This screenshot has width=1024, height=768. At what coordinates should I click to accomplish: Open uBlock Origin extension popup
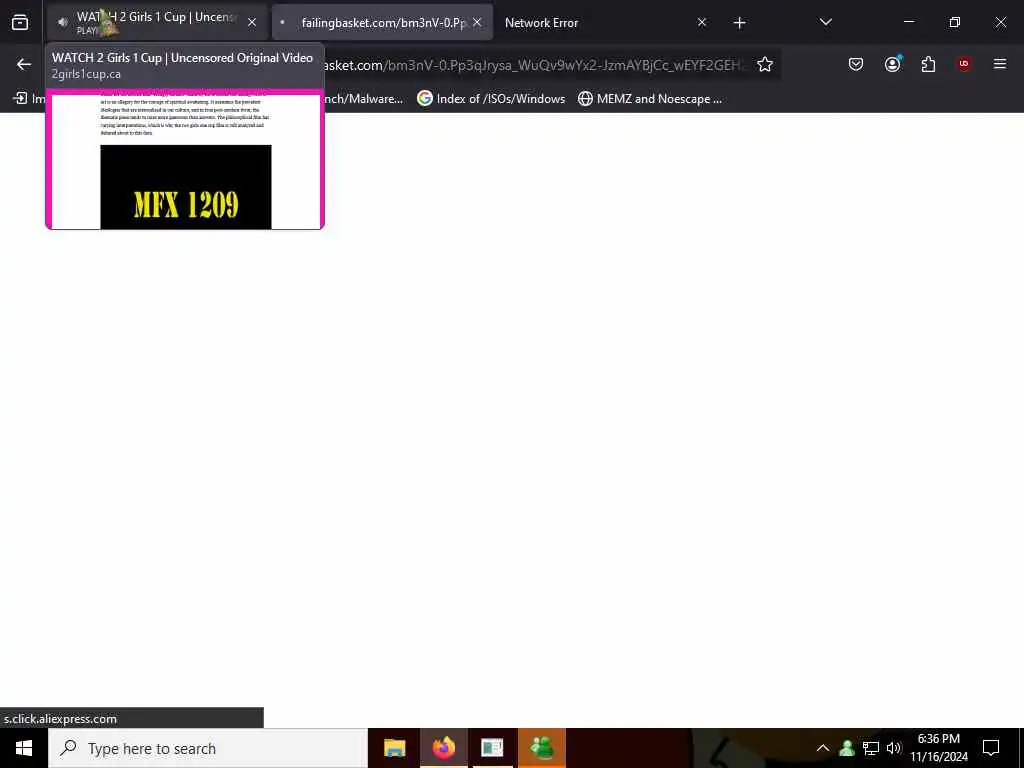click(963, 64)
